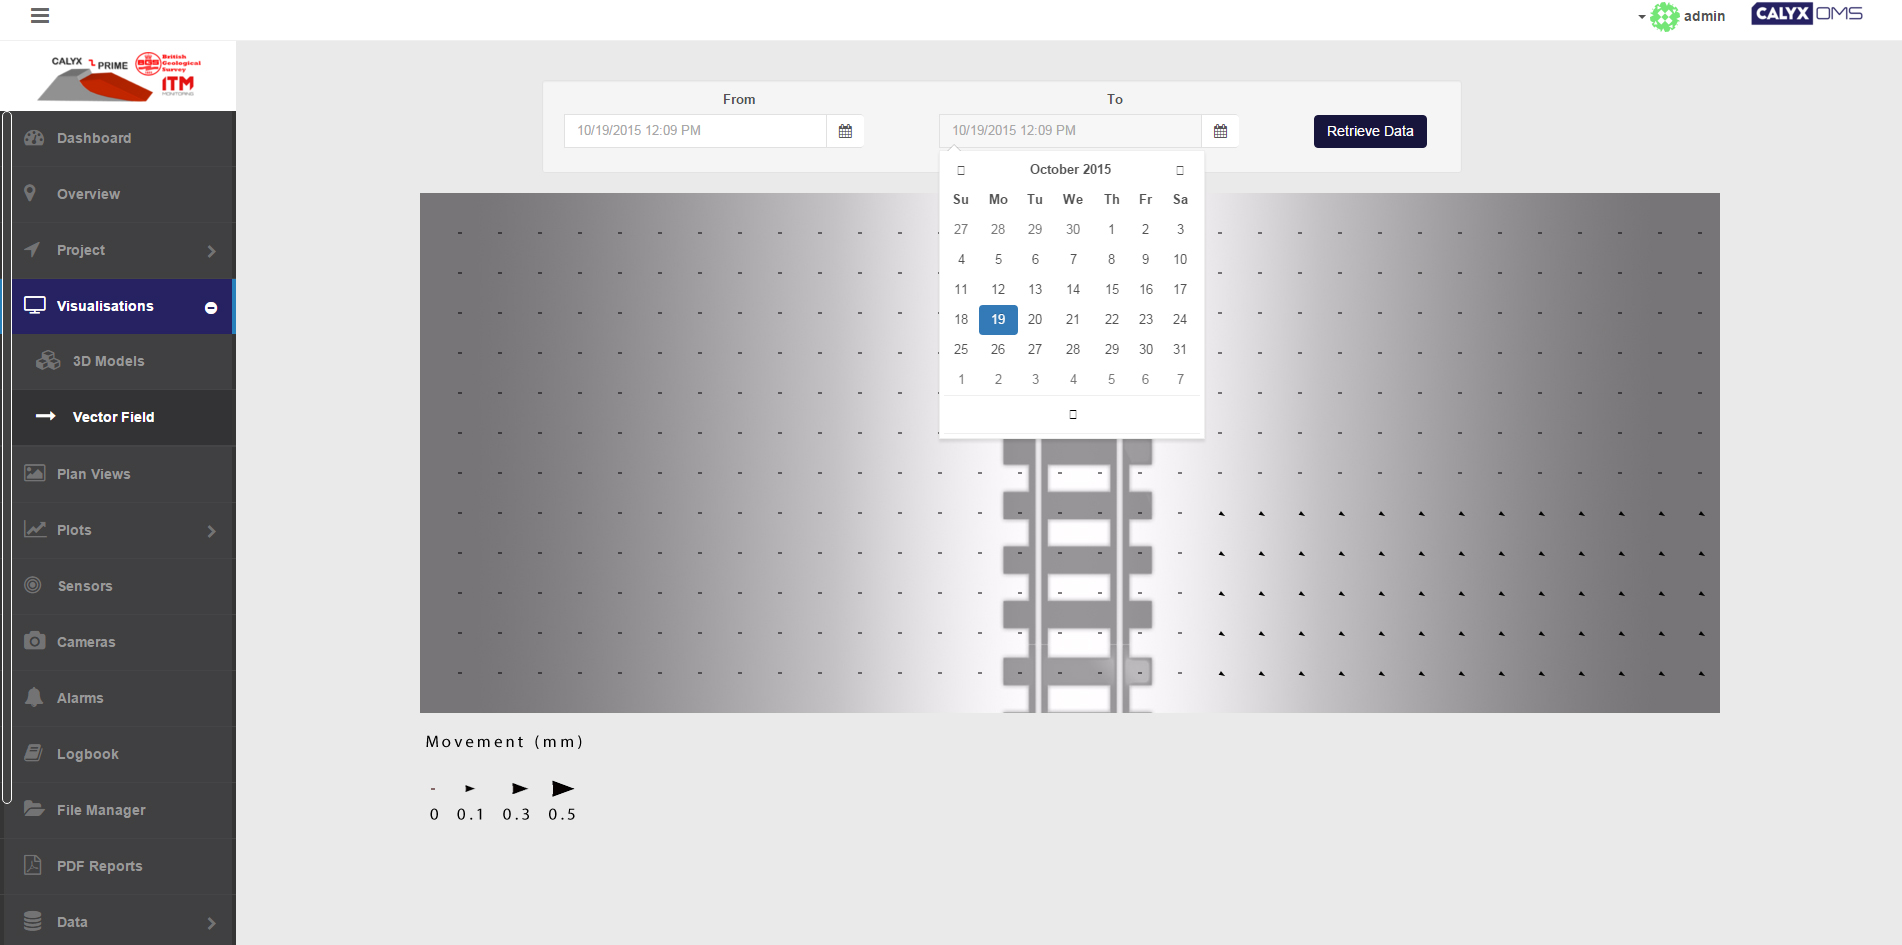Open Alarms page in sidebar
1902x945 pixels.
(x=80, y=698)
